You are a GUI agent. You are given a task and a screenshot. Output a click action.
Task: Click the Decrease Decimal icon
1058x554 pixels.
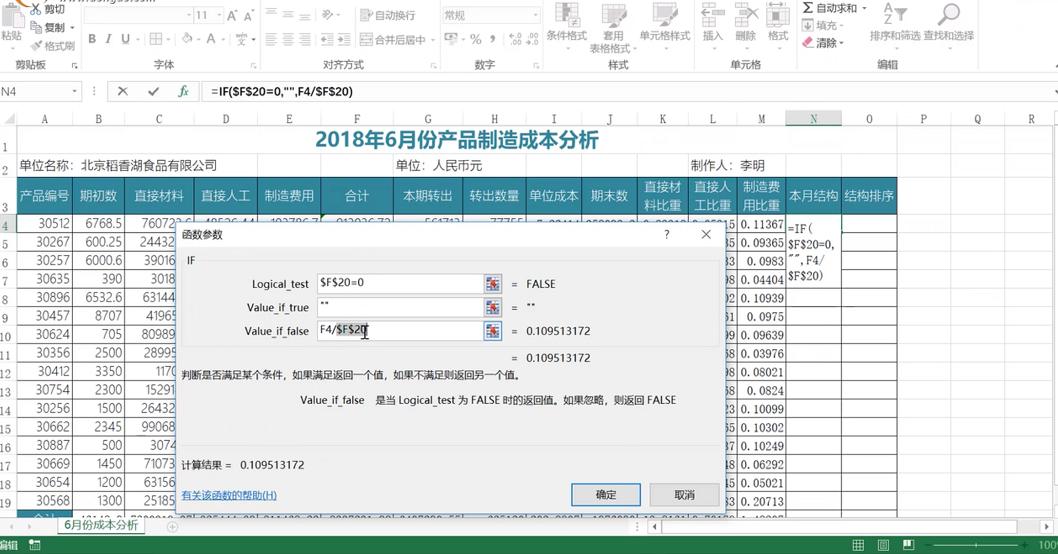tap(532, 40)
